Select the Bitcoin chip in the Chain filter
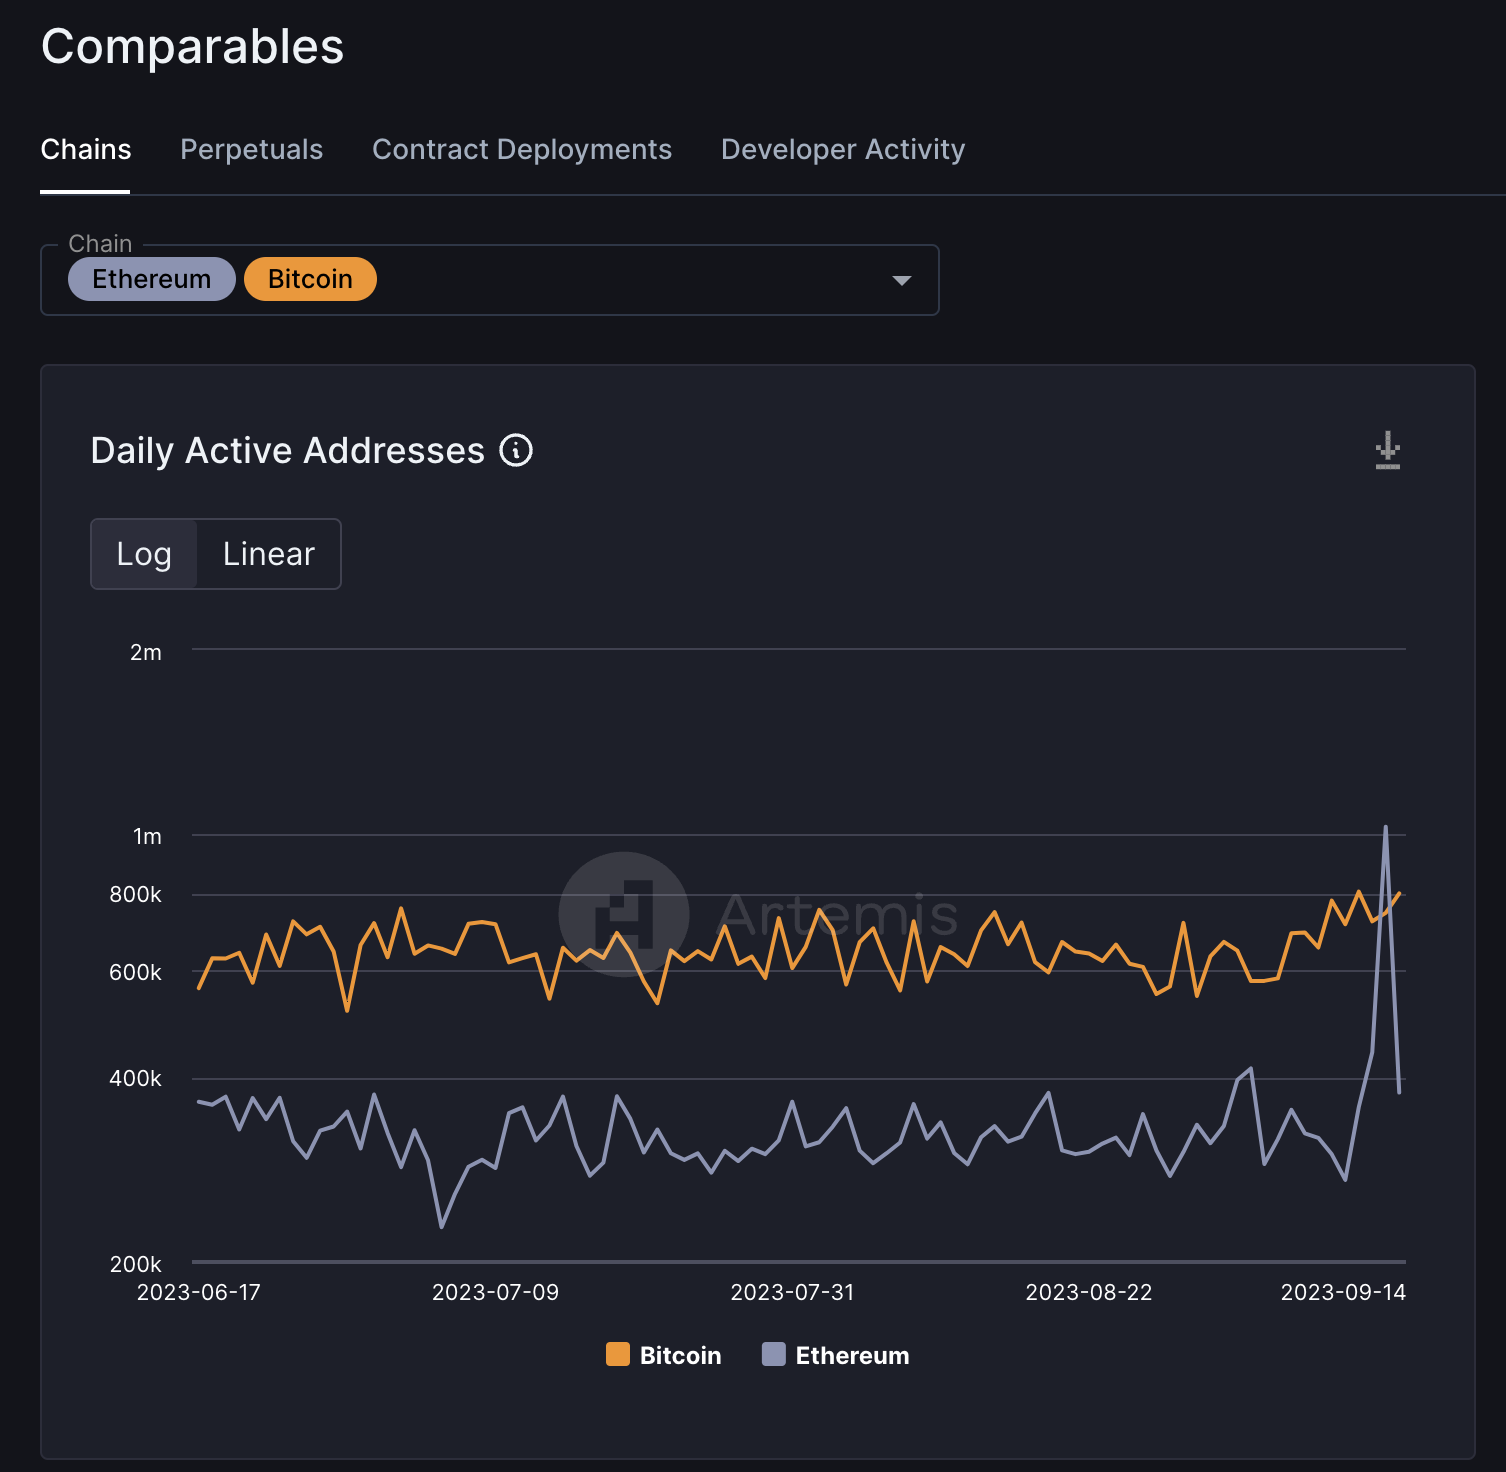 [310, 279]
